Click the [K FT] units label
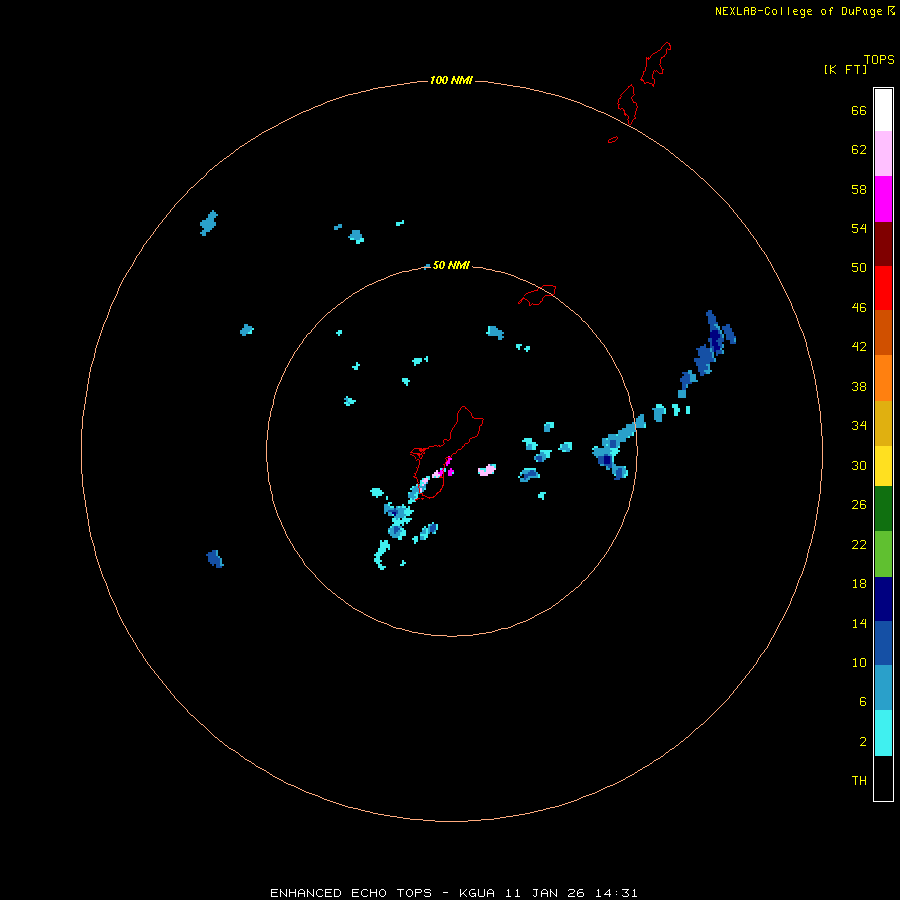 tap(845, 69)
